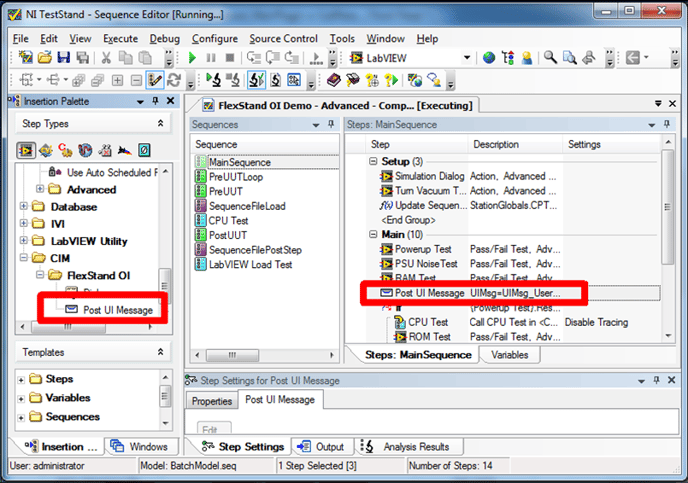This screenshot has height=483, width=688.
Task: Switch to the Output tab
Action: click(322, 447)
